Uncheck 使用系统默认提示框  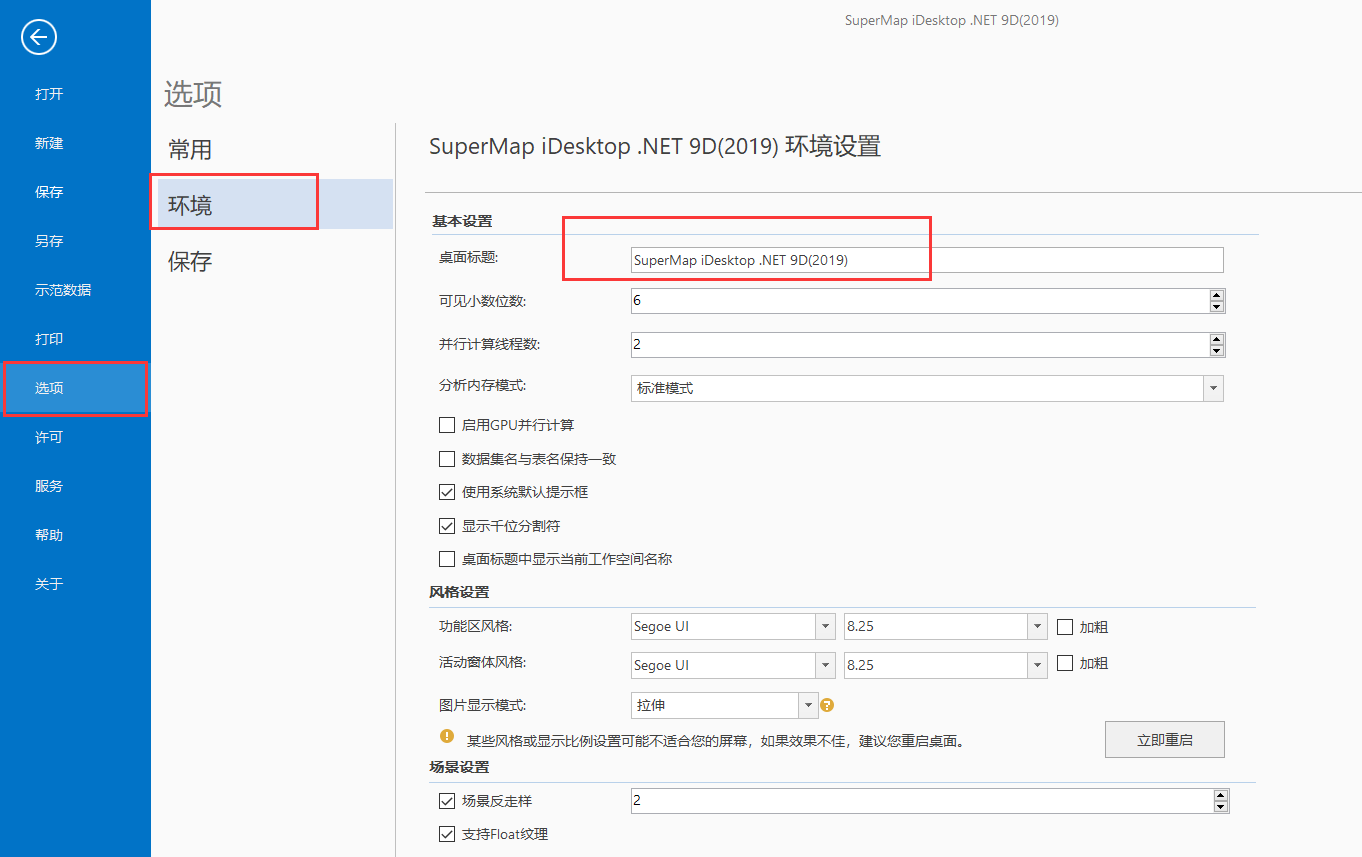point(447,492)
